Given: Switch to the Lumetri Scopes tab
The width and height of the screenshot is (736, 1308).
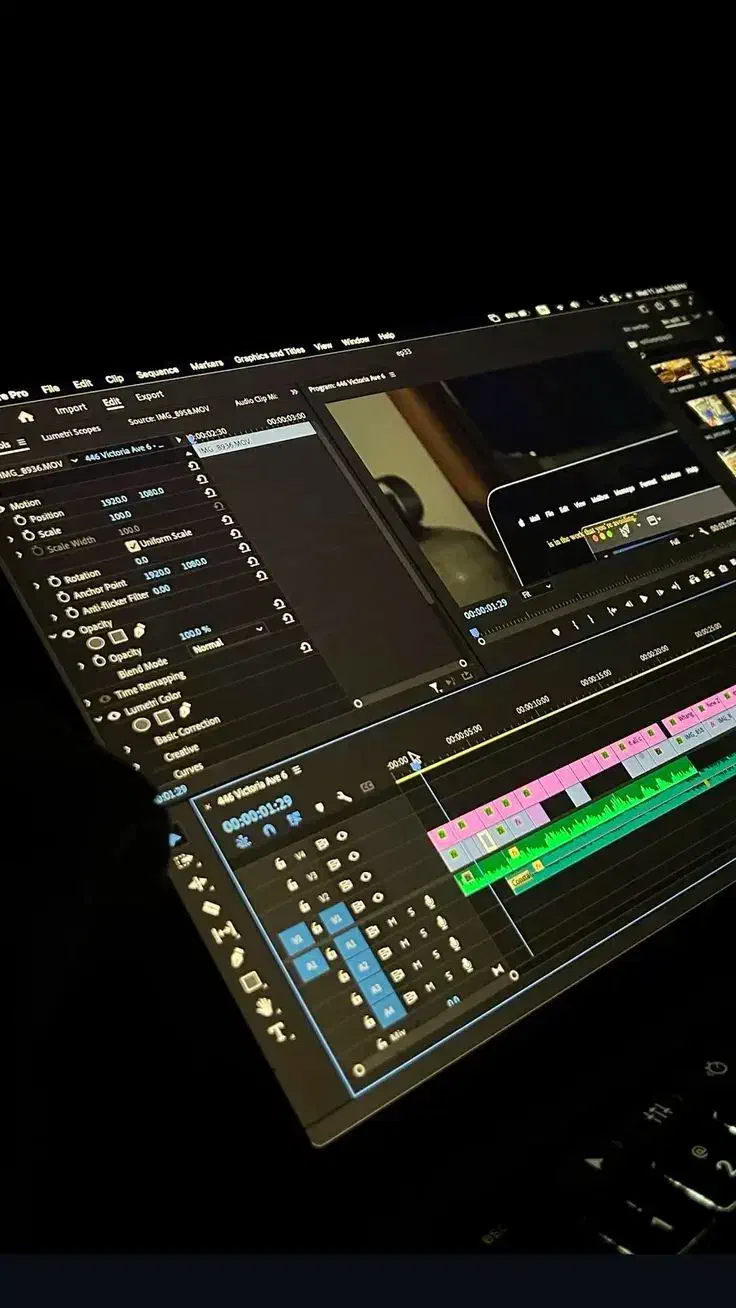Looking at the screenshot, I should (x=71, y=434).
